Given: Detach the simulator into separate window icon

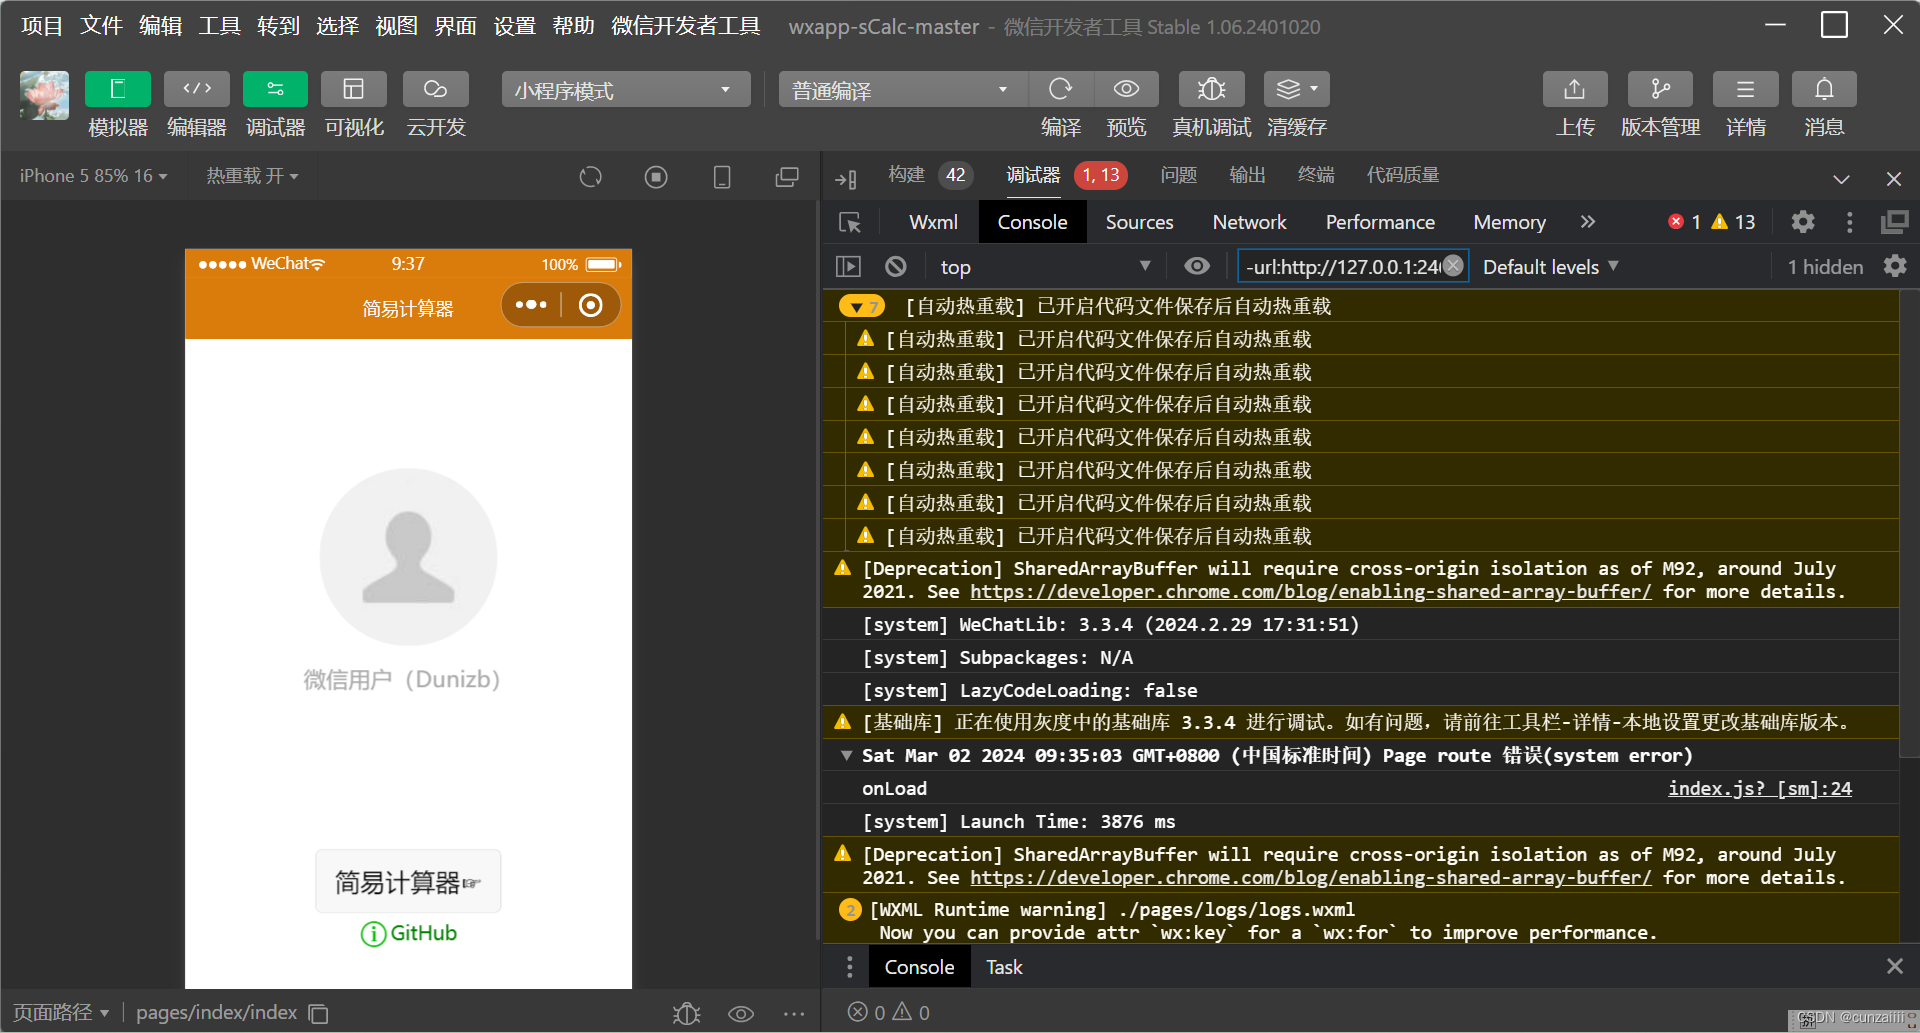Looking at the screenshot, I should [x=787, y=177].
